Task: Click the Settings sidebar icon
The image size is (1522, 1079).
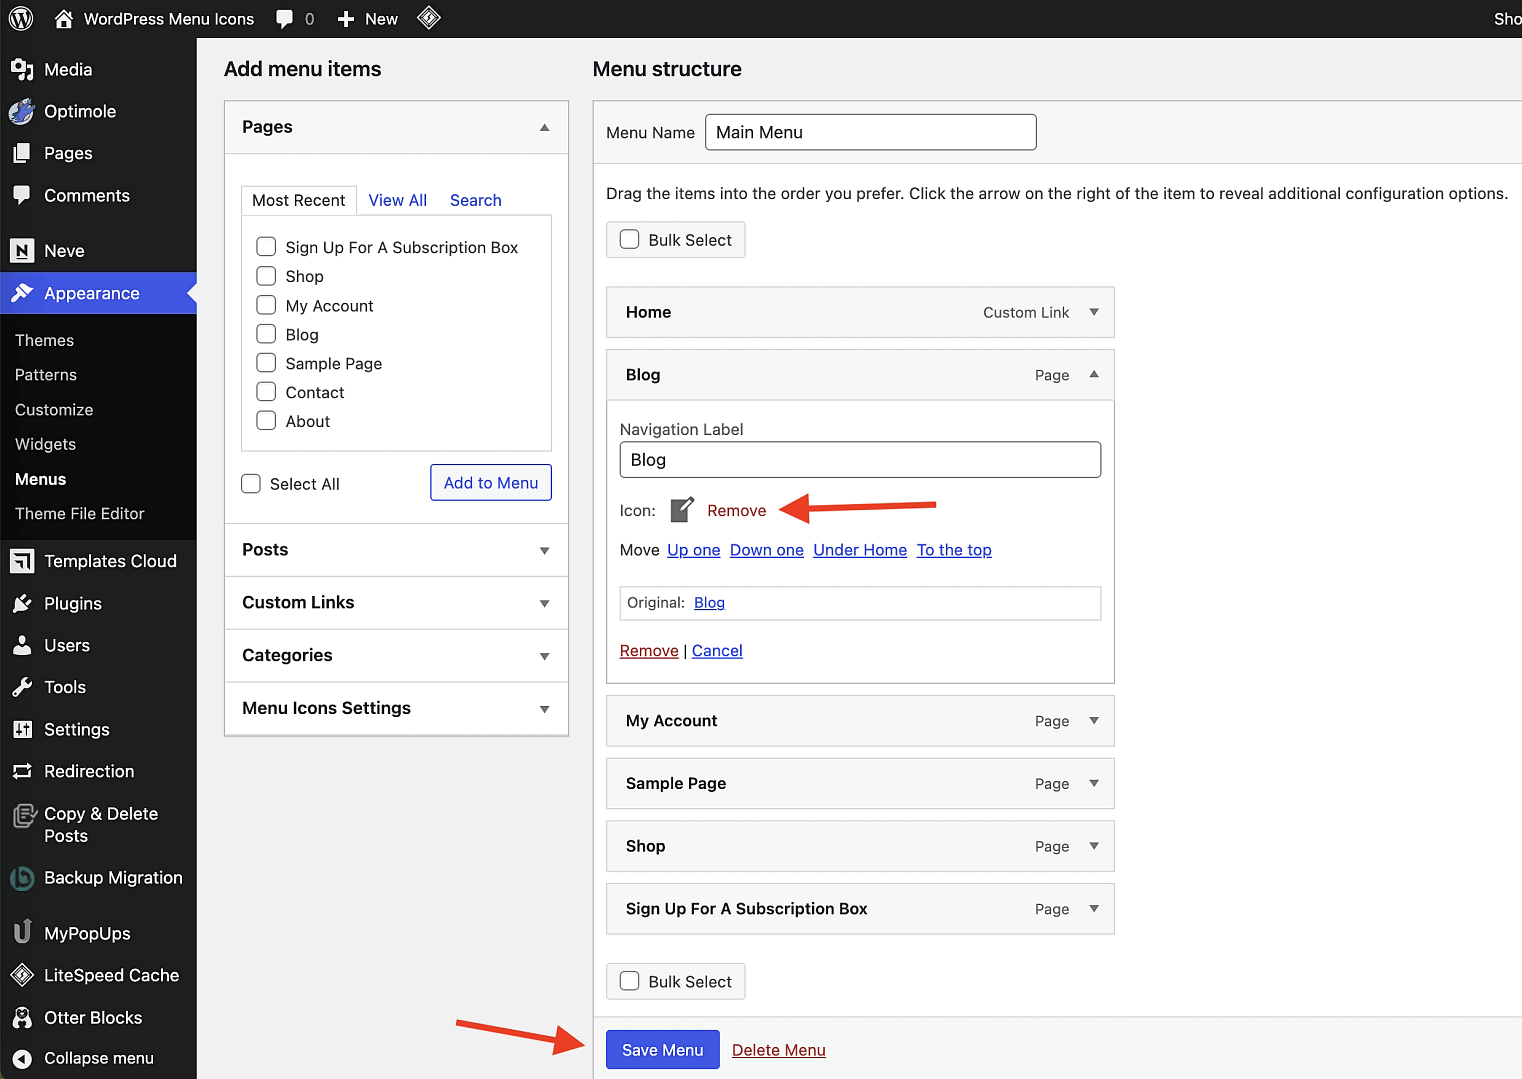Action: pyautogui.click(x=22, y=729)
